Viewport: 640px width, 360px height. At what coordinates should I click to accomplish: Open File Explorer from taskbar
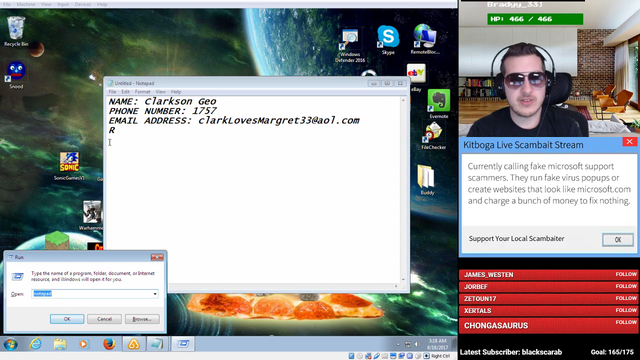[x=60, y=344]
